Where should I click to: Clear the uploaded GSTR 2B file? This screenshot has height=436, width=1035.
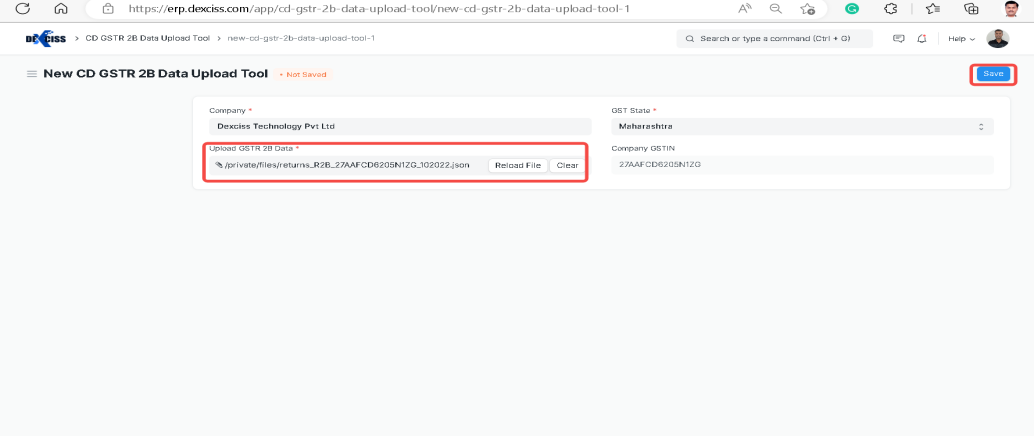[567, 165]
